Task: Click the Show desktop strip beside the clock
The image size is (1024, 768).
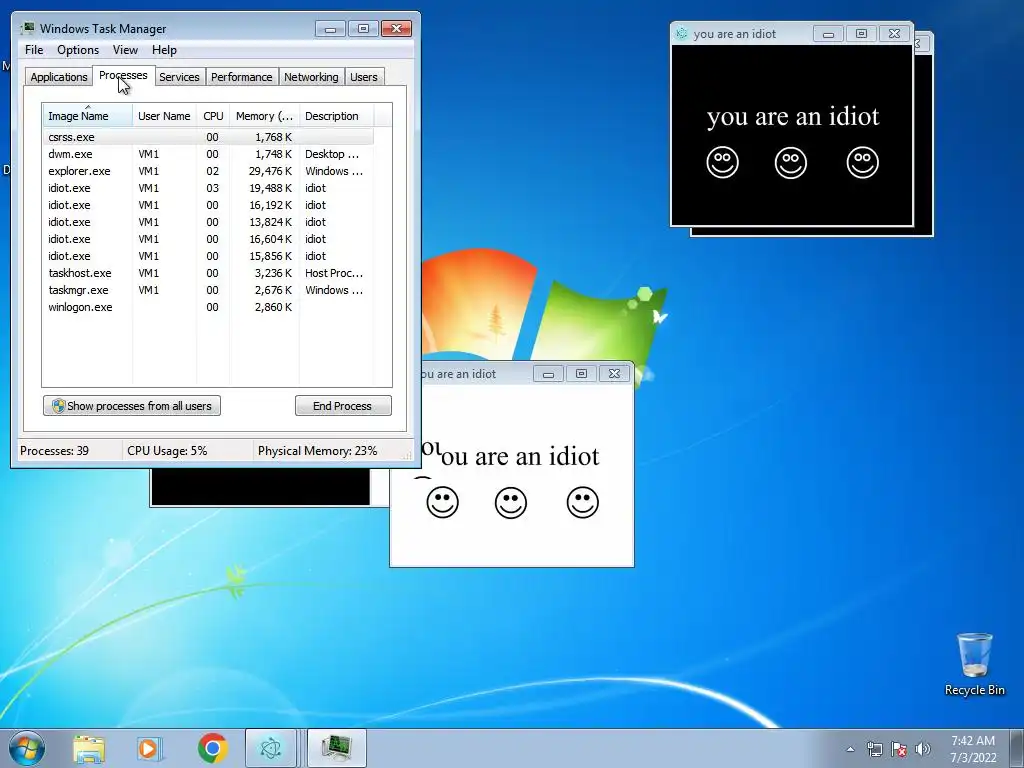Action: 1019,748
